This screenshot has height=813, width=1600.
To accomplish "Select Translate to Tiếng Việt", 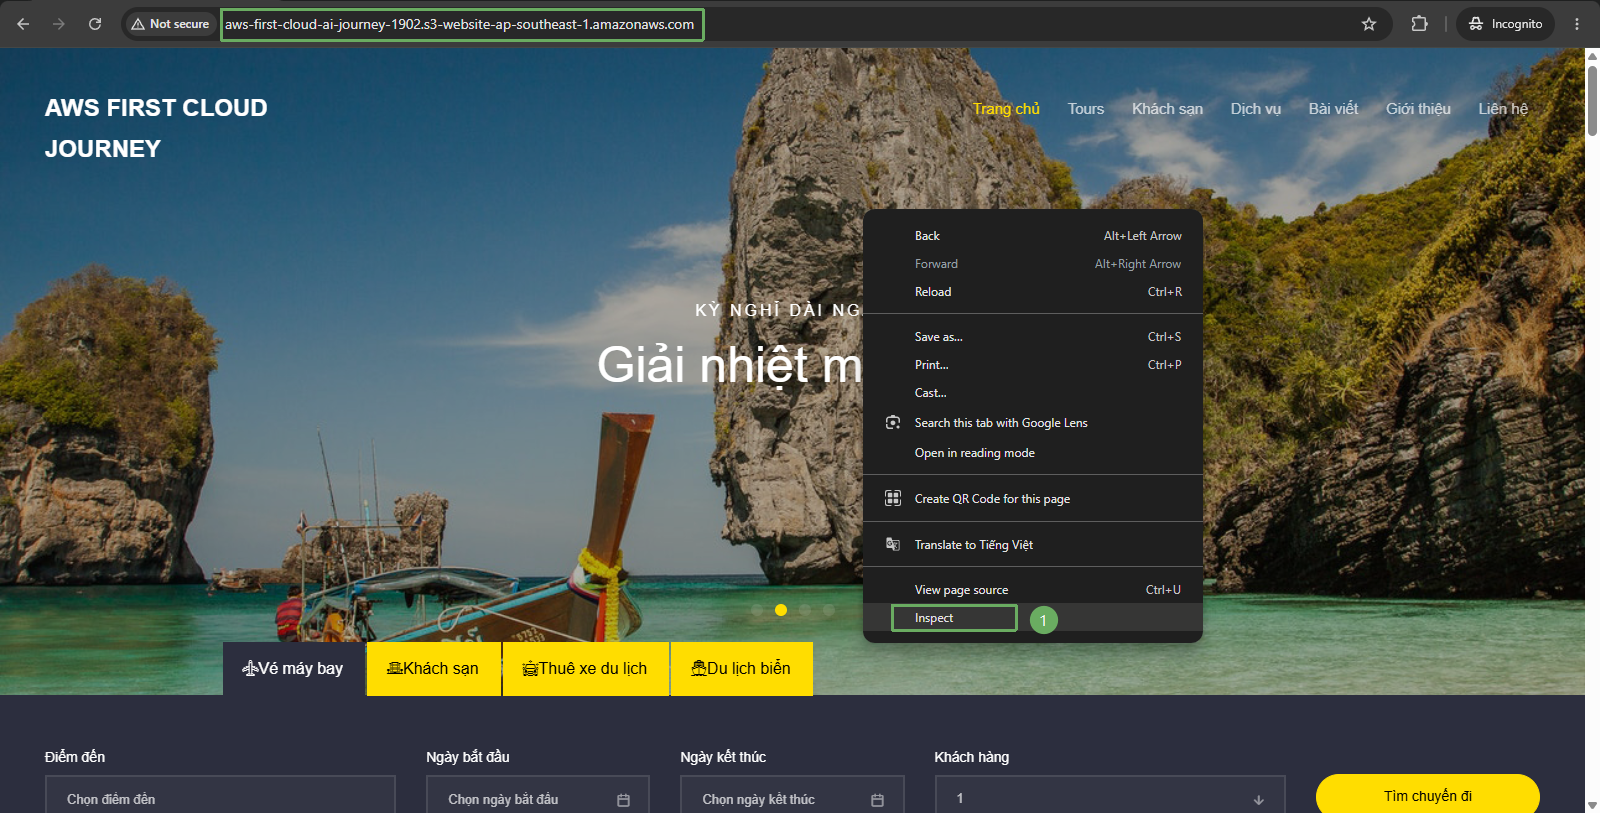I will click(x=1033, y=544).
